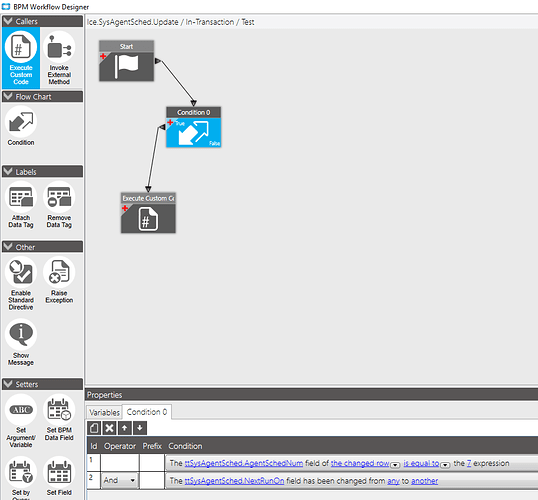Screen dimensions: 538x500
Task: Switch to the Variables tab
Action: (x=104, y=412)
